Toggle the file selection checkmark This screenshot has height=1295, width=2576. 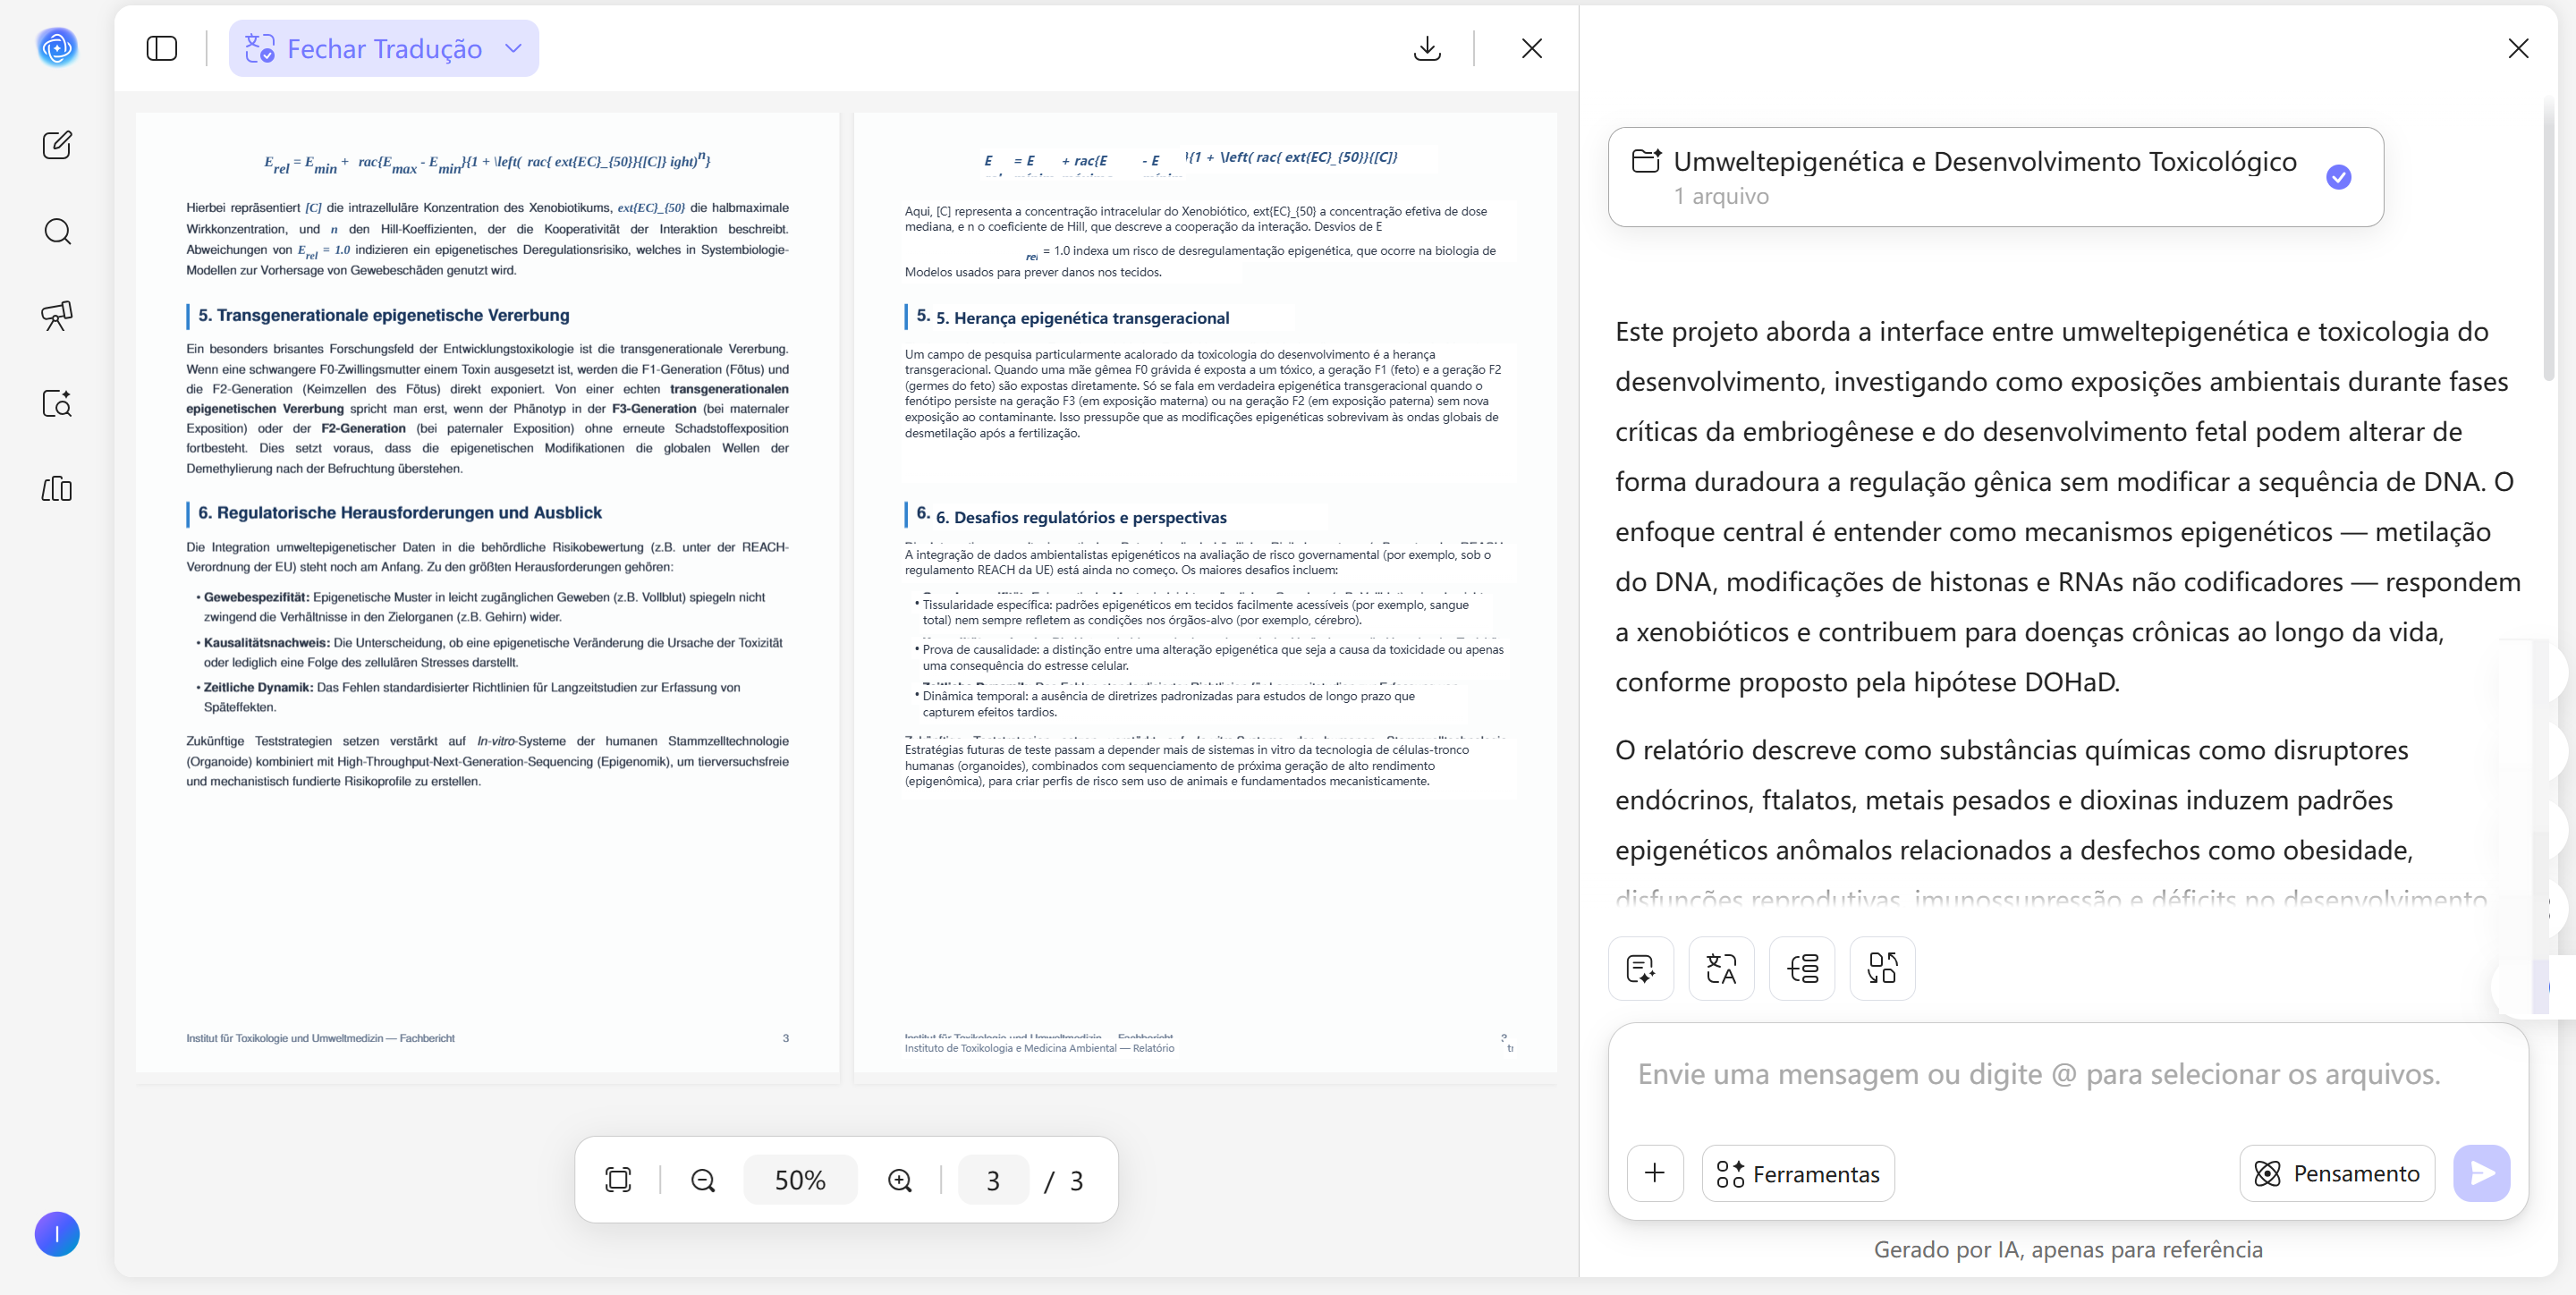[x=2338, y=177]
